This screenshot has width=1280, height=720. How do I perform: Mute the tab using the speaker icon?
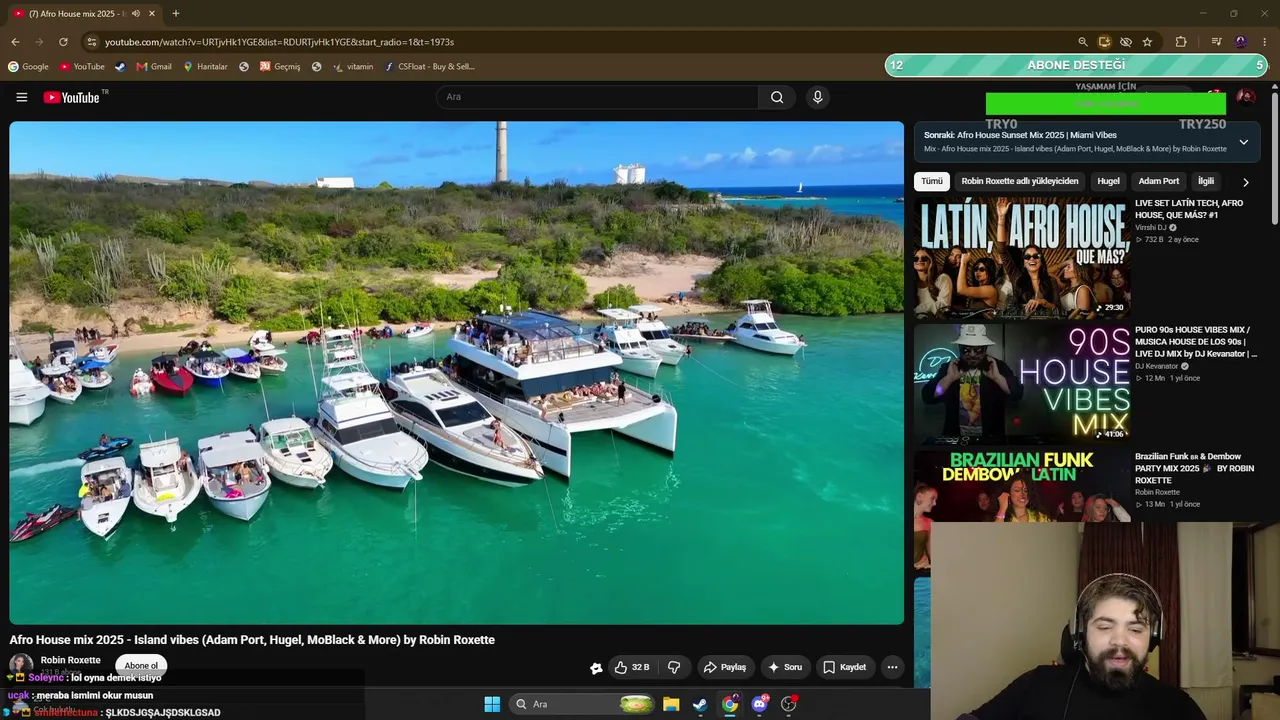[x=136, y=14]
